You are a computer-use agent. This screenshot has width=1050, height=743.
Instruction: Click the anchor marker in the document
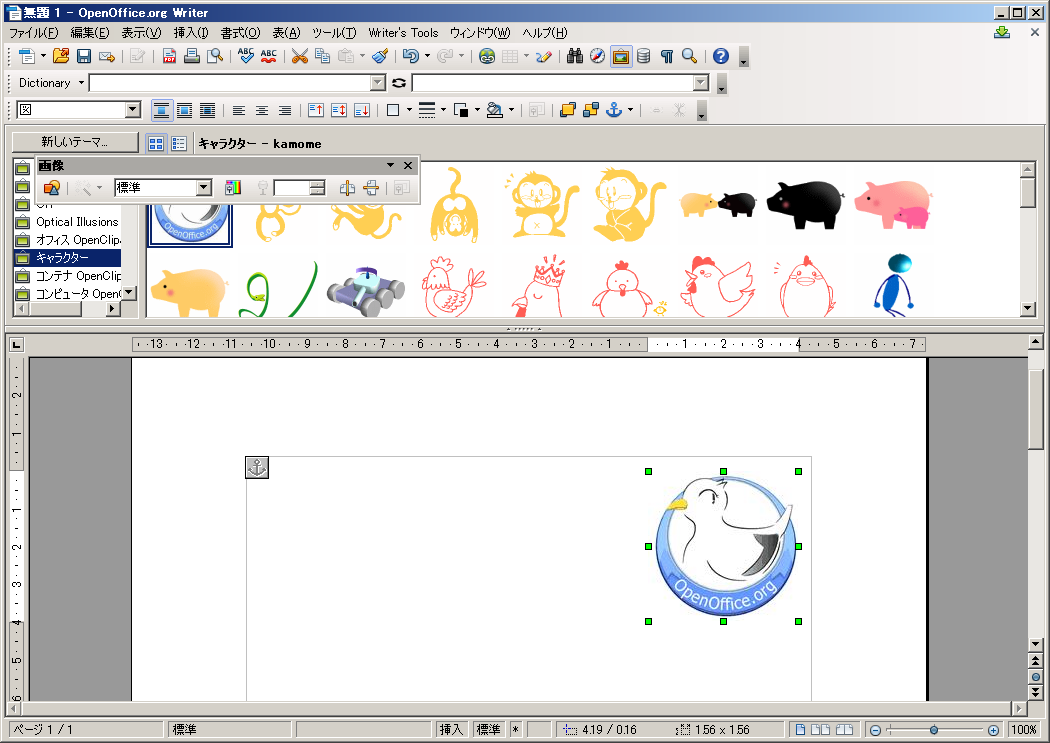[x=257, y=468]
